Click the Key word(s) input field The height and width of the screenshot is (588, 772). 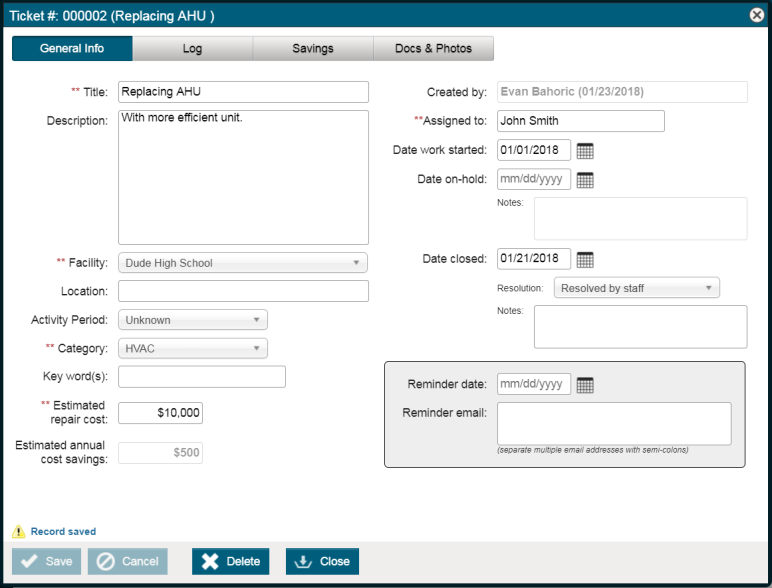coord(202,377)
